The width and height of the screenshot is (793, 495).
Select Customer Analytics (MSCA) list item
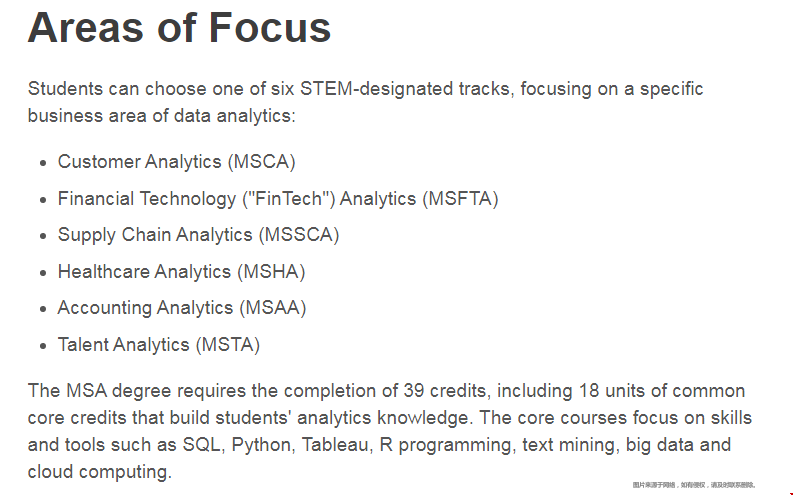click(x=177, y=162)
